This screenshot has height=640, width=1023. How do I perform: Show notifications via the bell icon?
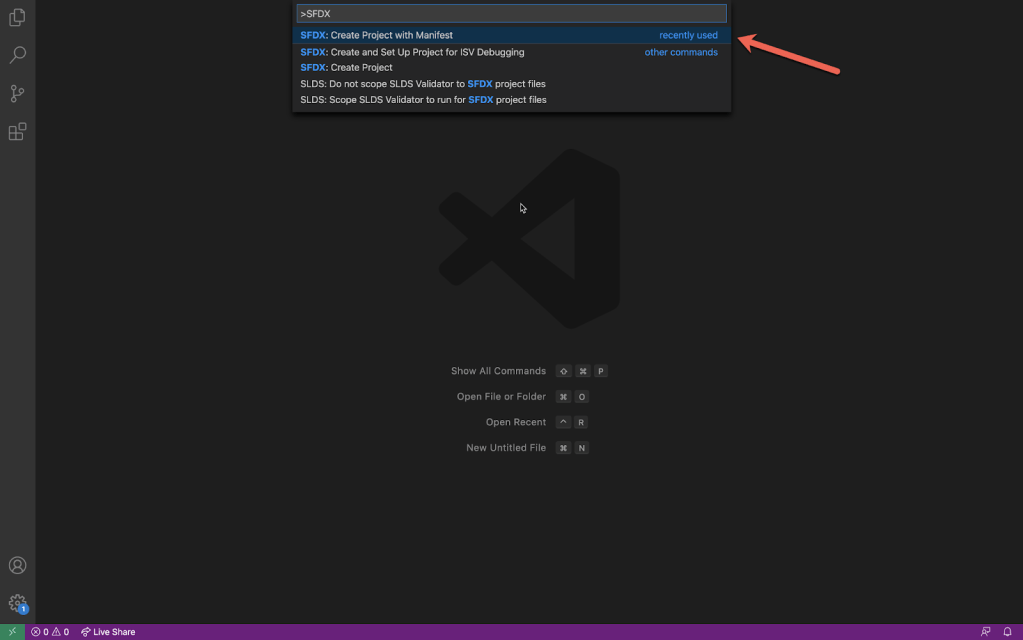pyautogui.click(x=1007, y=632)
